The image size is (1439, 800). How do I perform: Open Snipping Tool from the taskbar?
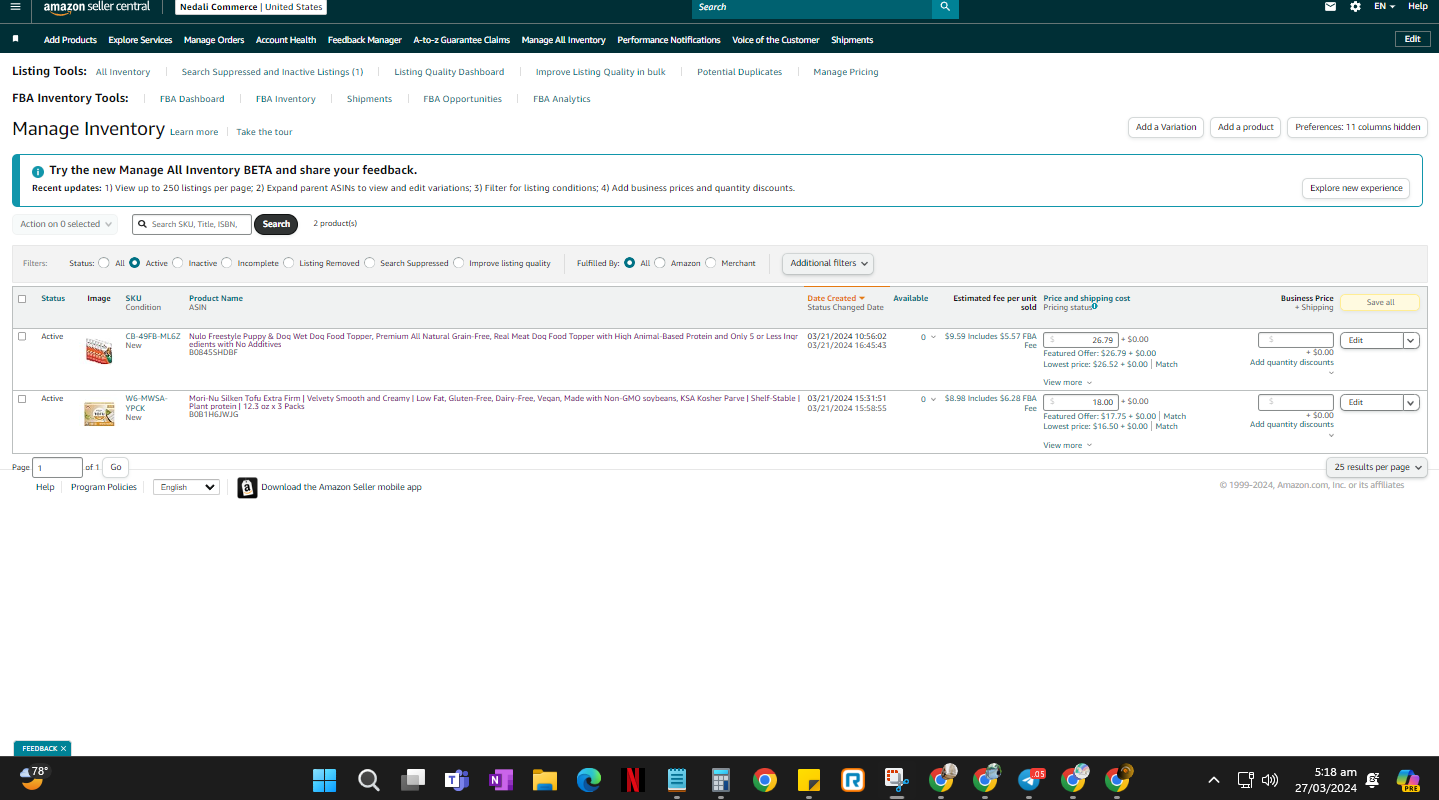pos(895,780)
